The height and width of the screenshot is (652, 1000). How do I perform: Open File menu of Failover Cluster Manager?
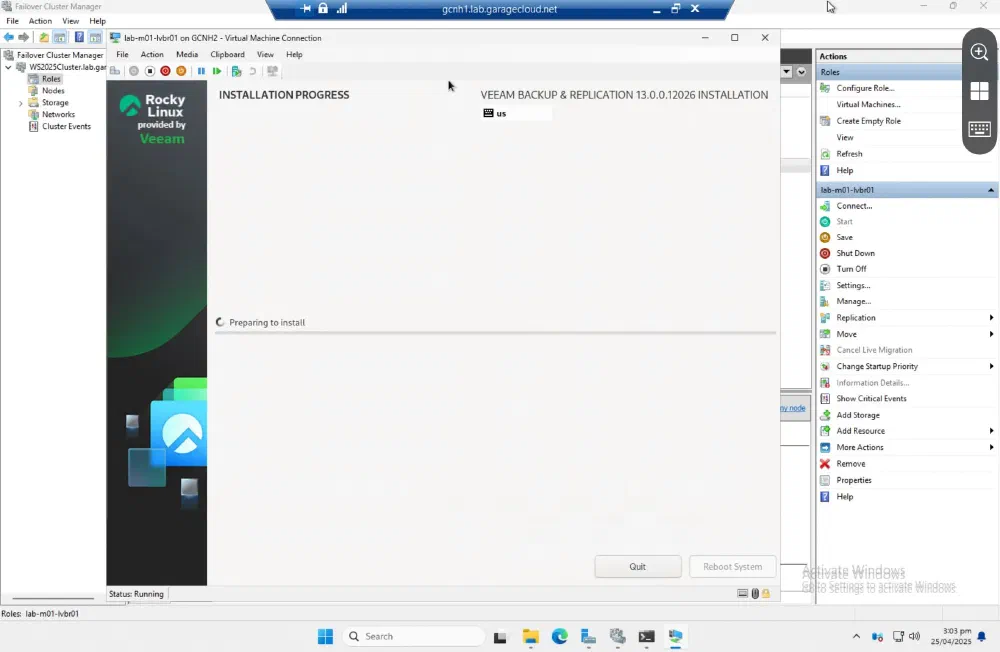[x=12, y=21]
